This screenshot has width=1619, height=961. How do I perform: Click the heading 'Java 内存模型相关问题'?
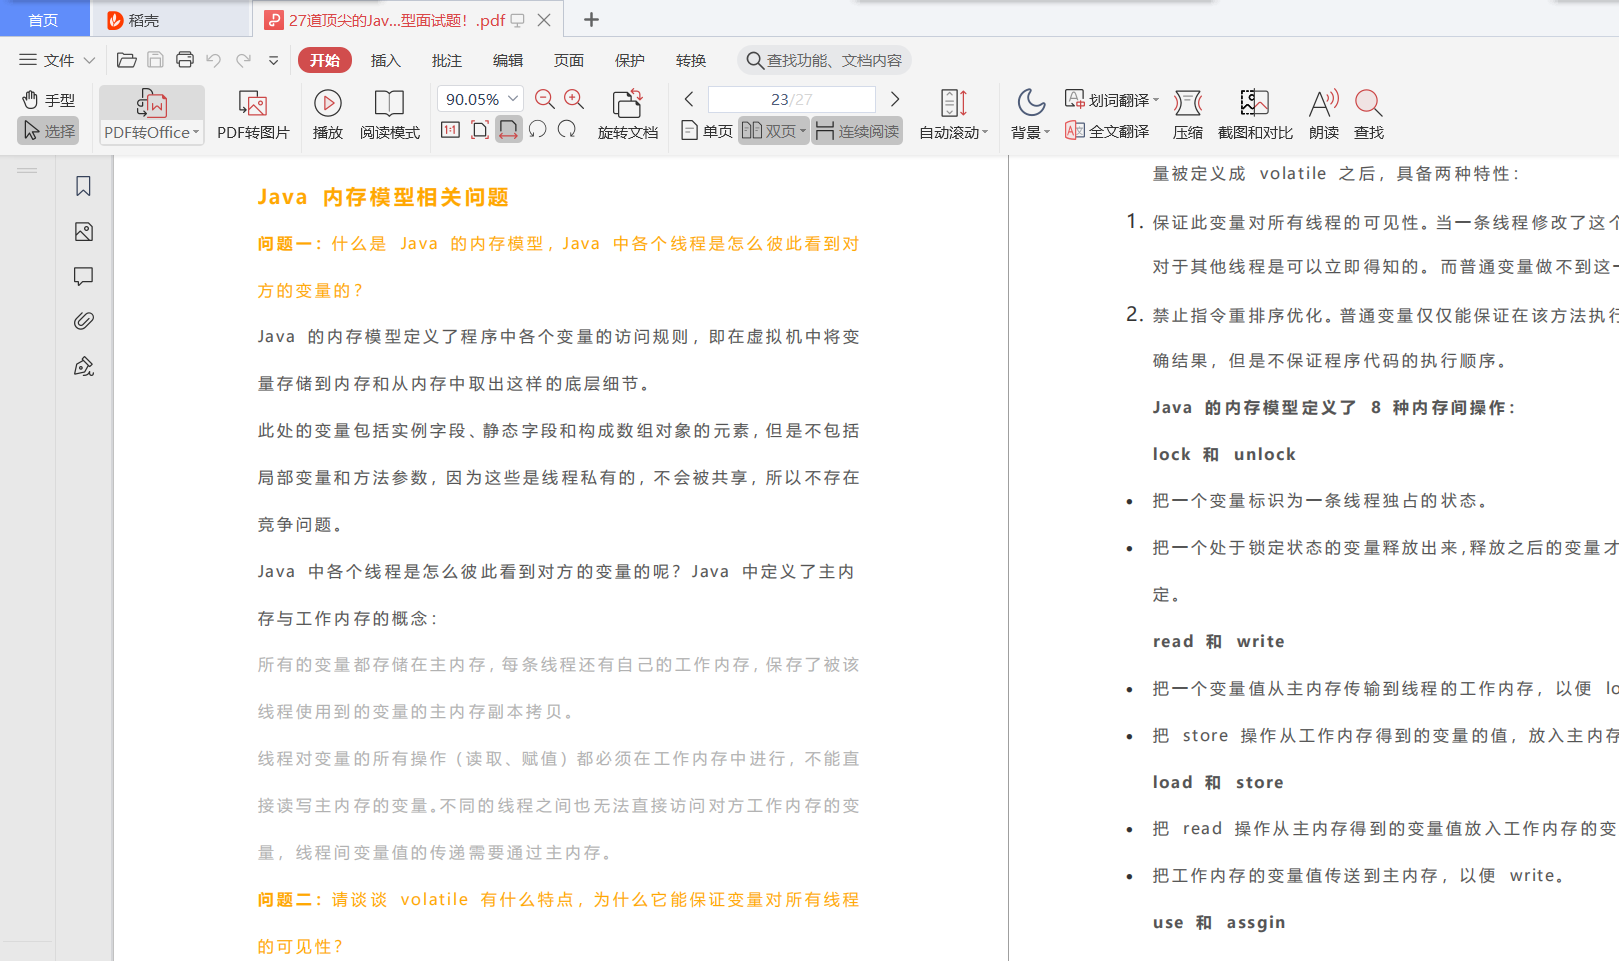[x=383, y=197]
